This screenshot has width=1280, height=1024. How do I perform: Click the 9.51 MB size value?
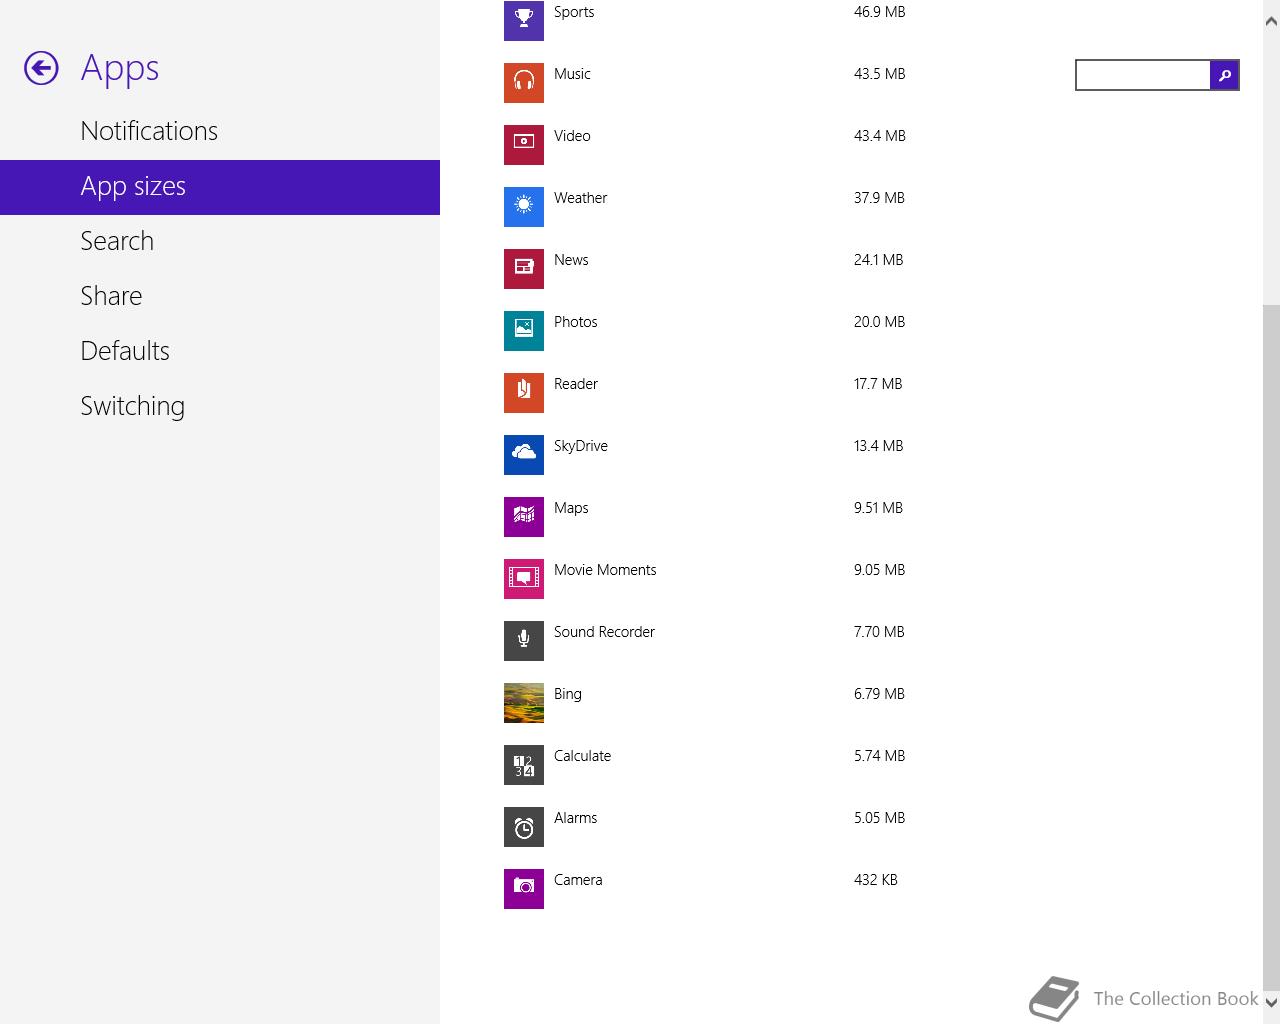point(878,508)
